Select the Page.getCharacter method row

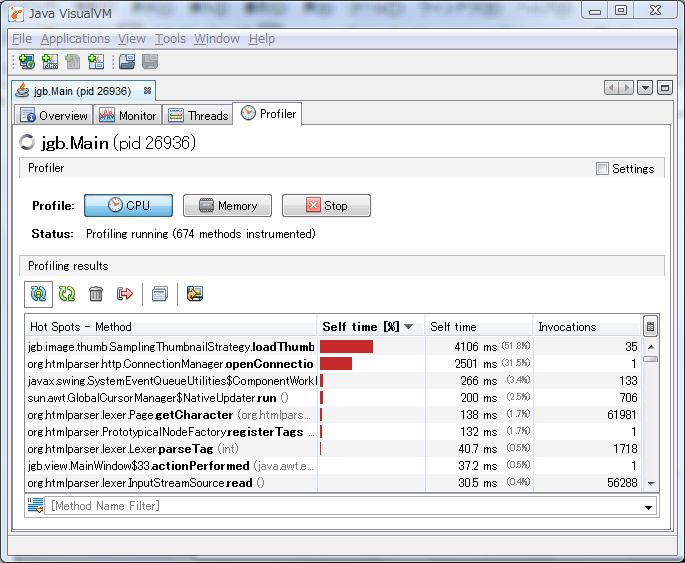pos(333,414)
